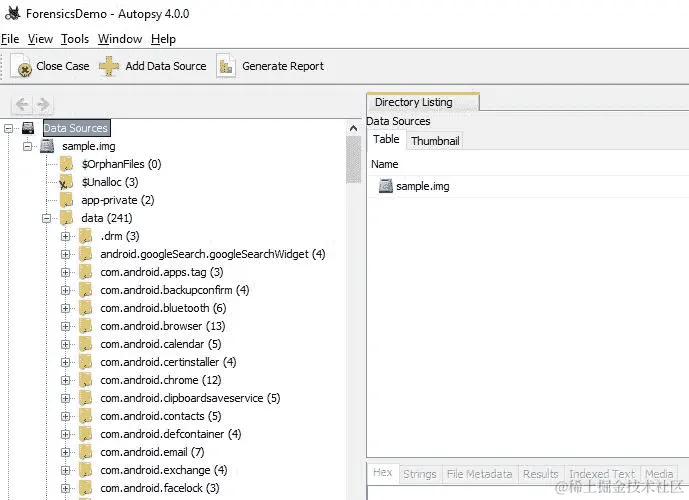Open the File Metadata tab
The image size is (689, 500).
479,474
